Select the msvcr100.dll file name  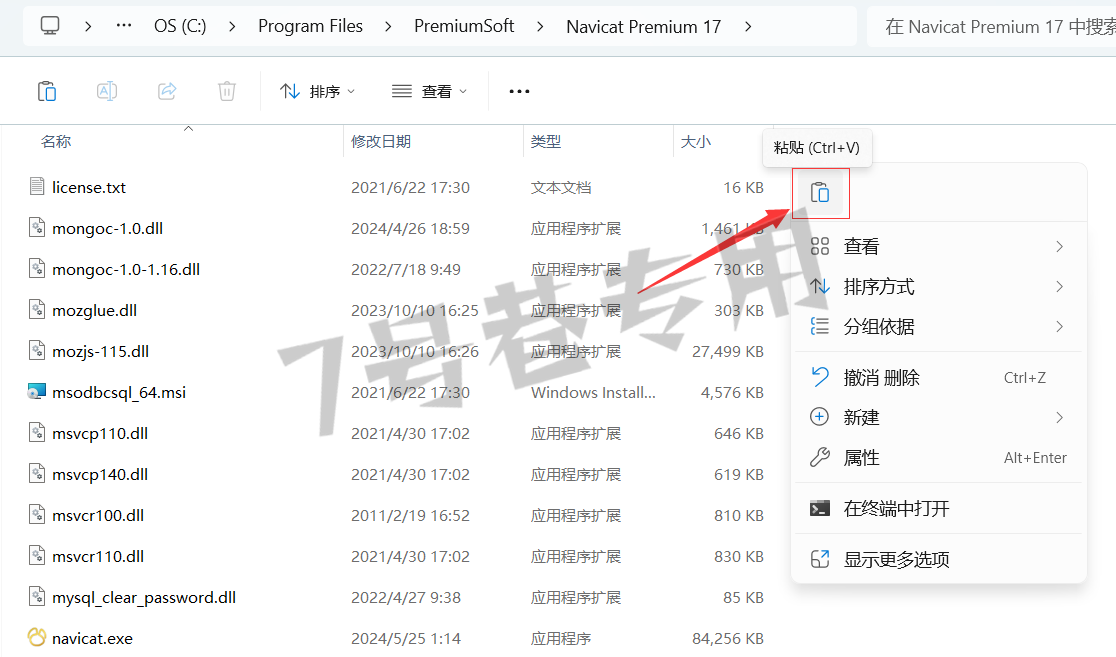98,515
